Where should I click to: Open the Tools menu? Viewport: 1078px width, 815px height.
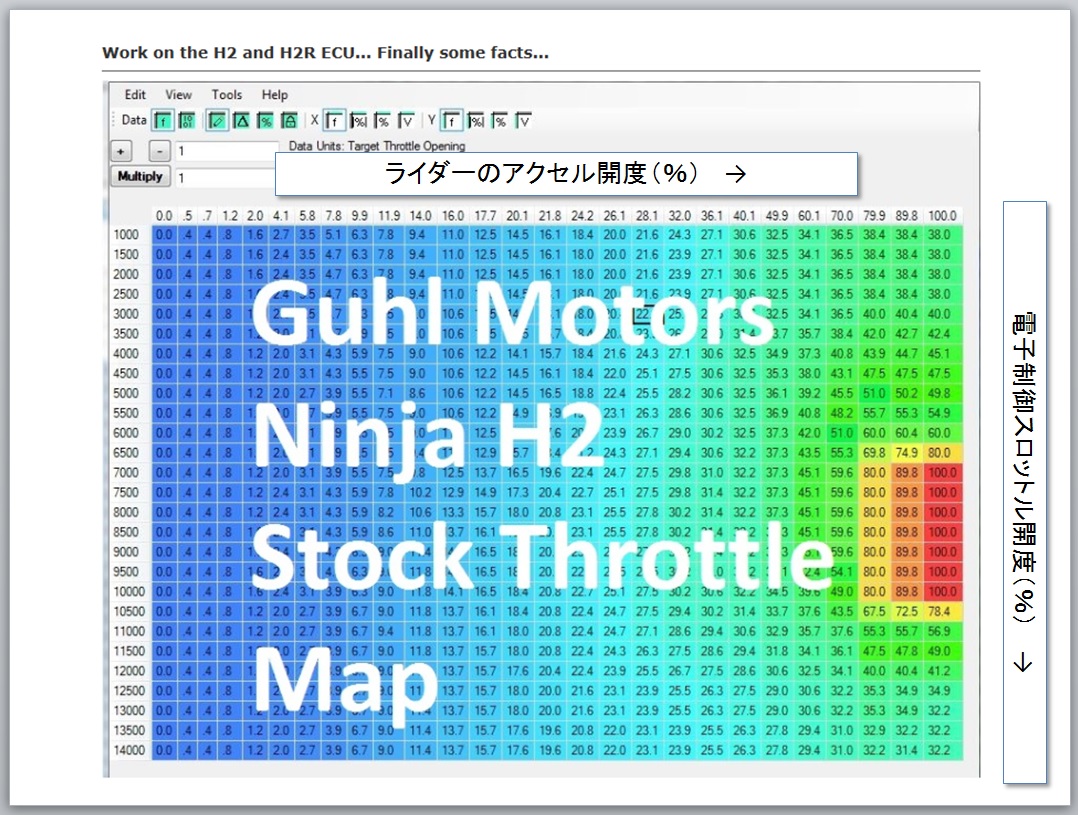click(x=226, y=95)
